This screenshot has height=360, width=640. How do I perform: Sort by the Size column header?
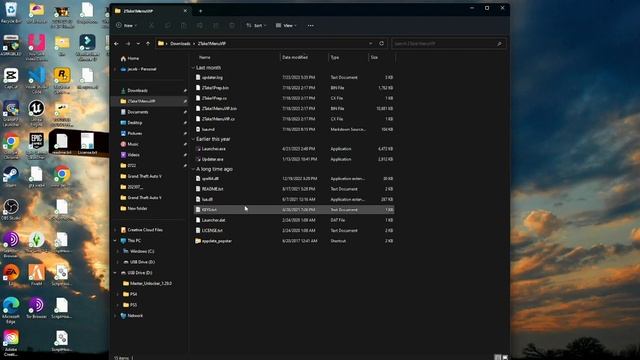(x=374, y=58)
